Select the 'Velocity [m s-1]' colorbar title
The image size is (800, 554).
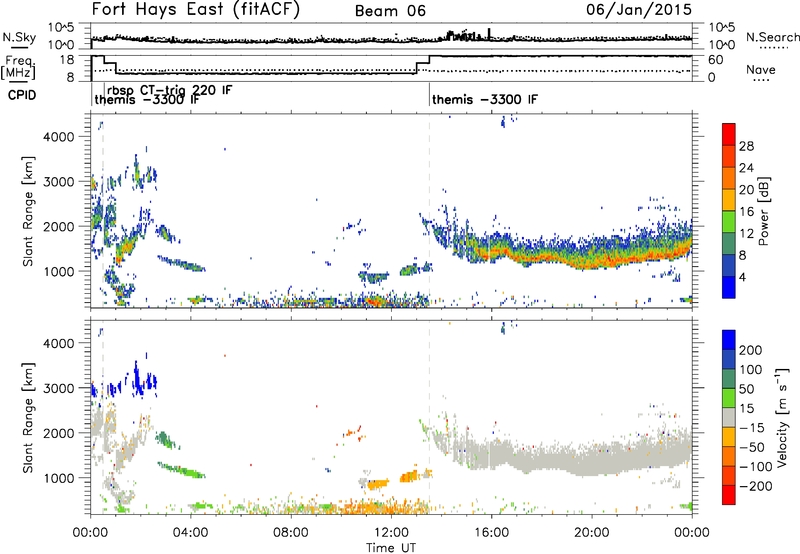coord(782,417)
